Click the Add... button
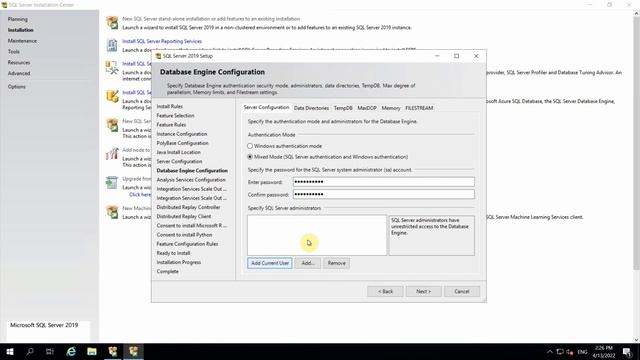 click(x=308, y=263)
